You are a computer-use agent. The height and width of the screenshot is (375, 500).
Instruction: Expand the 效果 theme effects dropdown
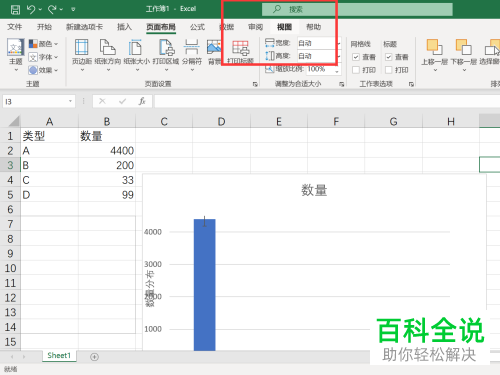43,70
